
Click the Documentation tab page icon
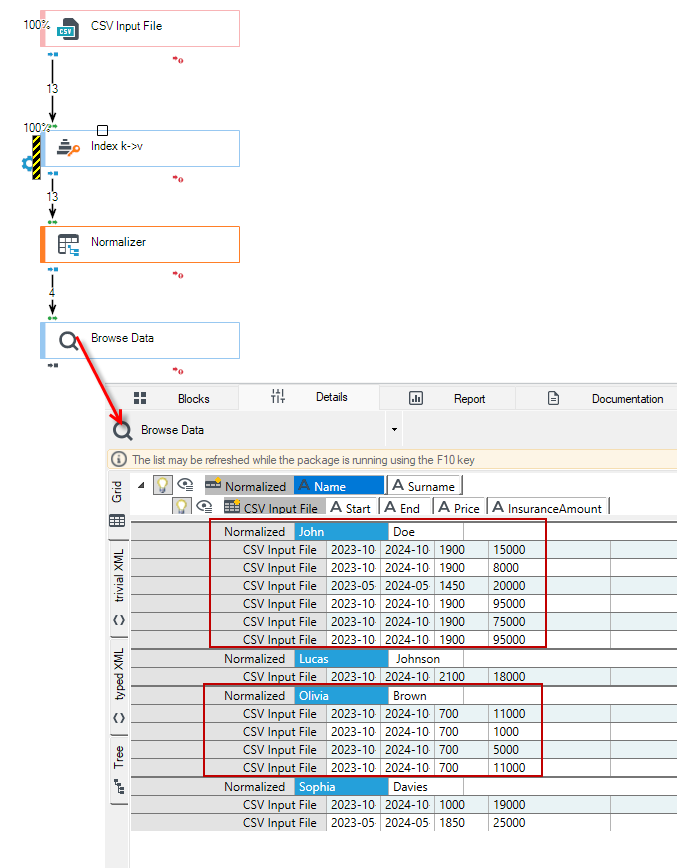(x=553, y=398)
